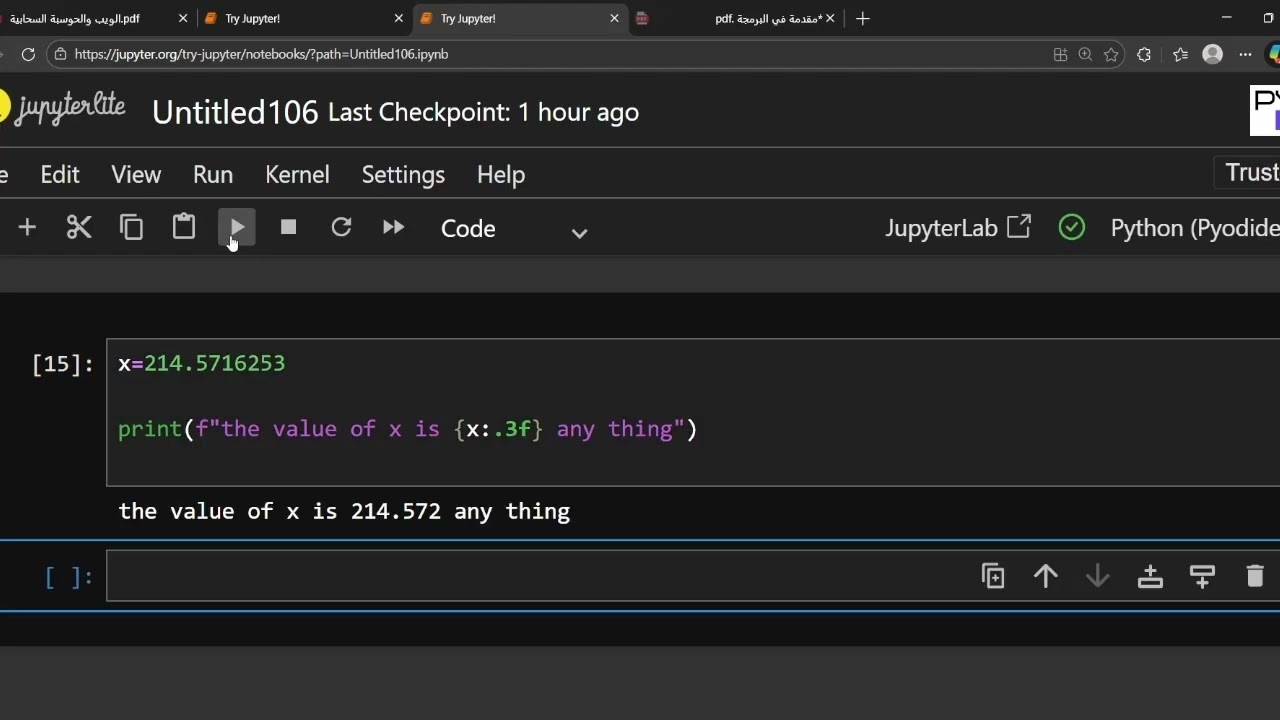Click the x=214.5716253 code line

(x=201, y=363)
